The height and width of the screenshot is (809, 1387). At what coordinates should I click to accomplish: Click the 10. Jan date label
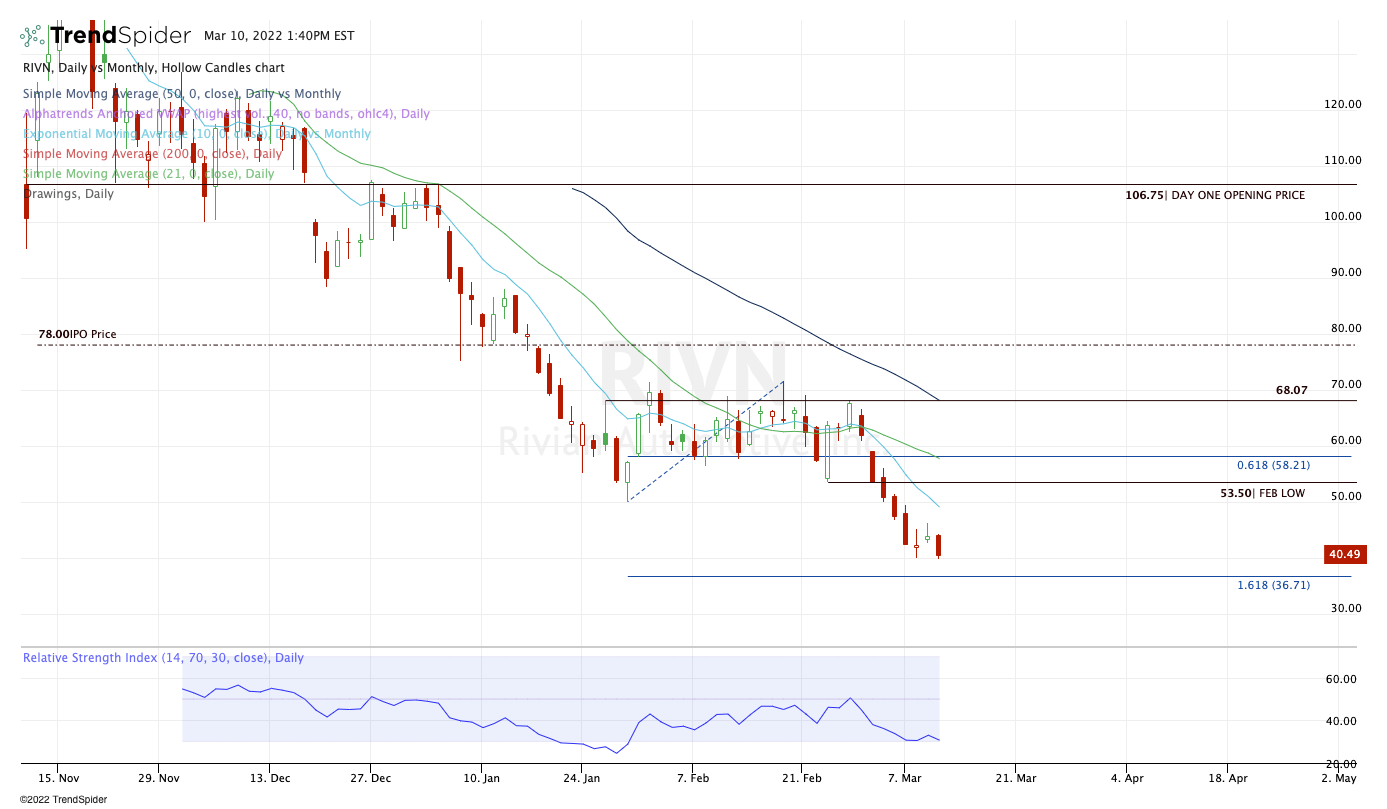click(482, 777)
